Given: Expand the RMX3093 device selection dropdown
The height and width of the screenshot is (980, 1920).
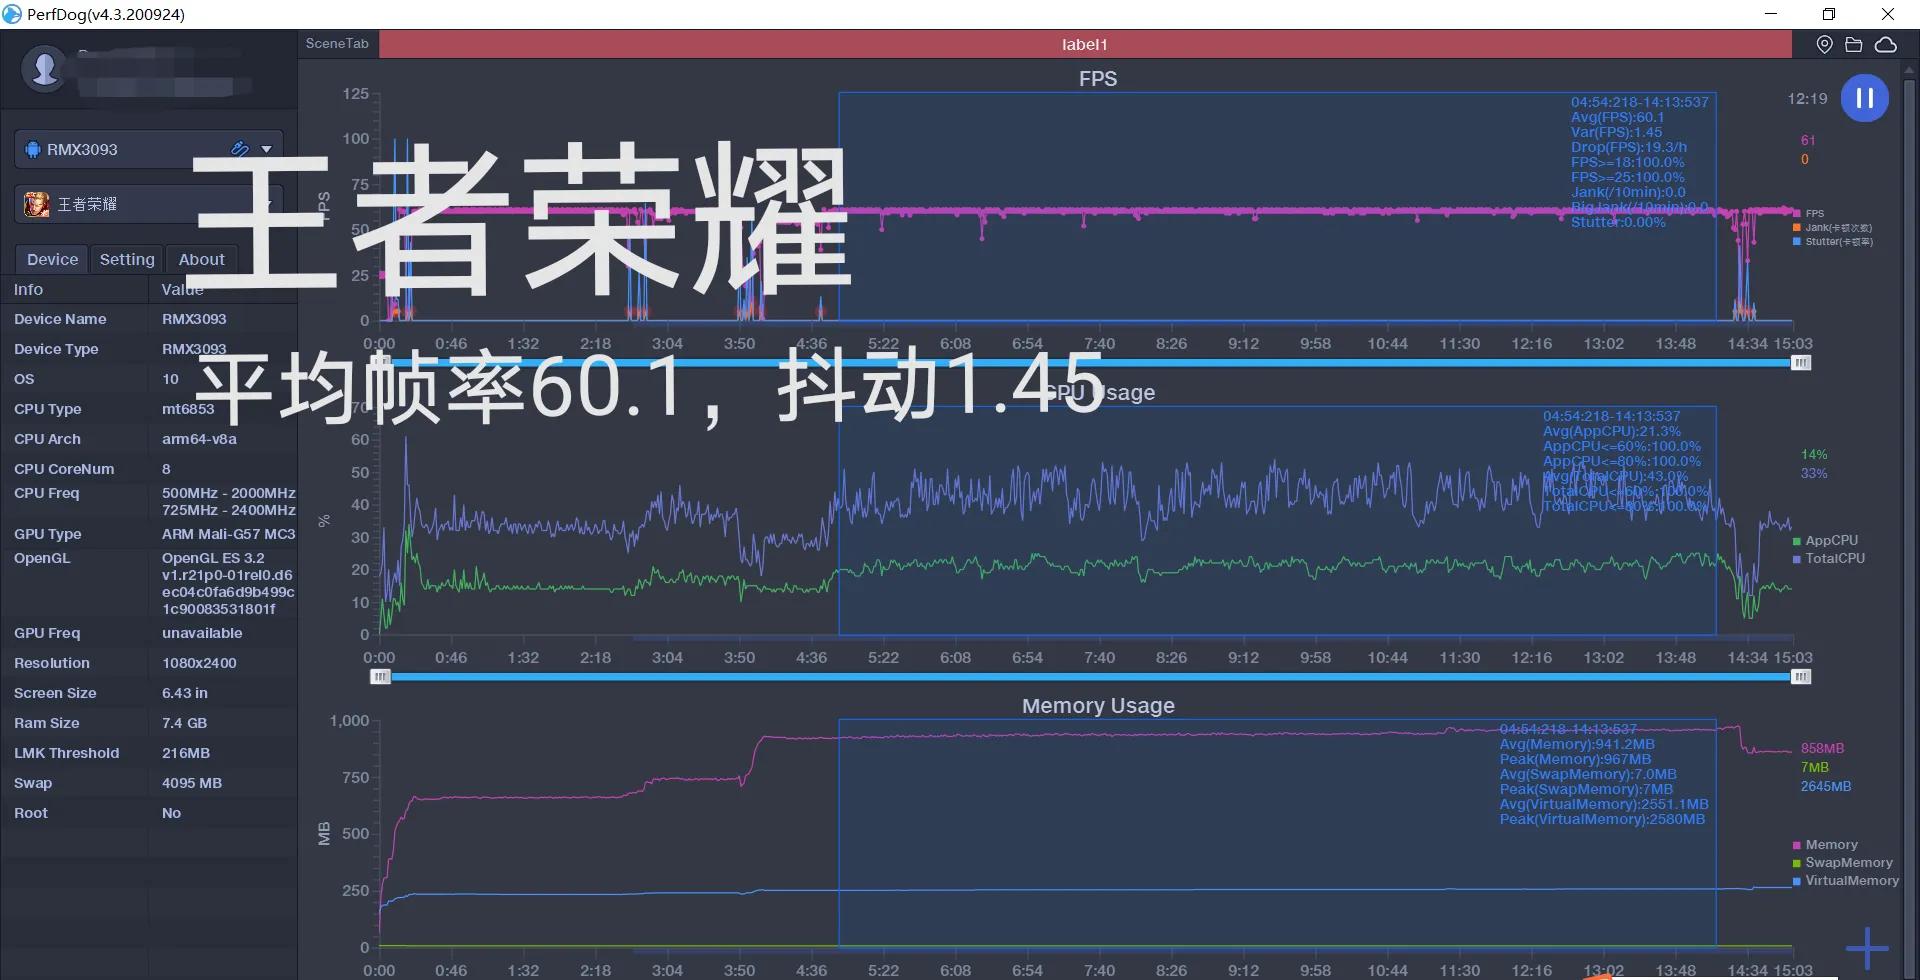Looking at the screenshot, I should click(x=266, y=148).
